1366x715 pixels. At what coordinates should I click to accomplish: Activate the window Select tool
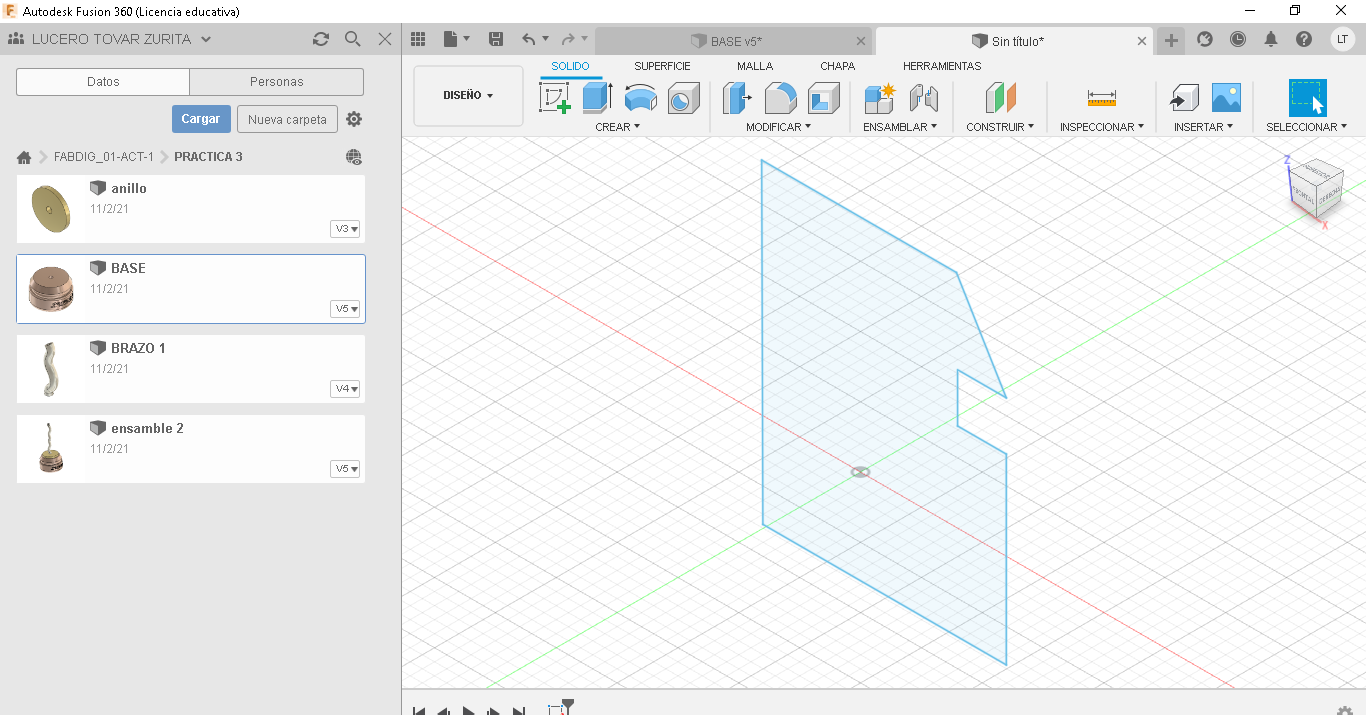(1307, 98)
